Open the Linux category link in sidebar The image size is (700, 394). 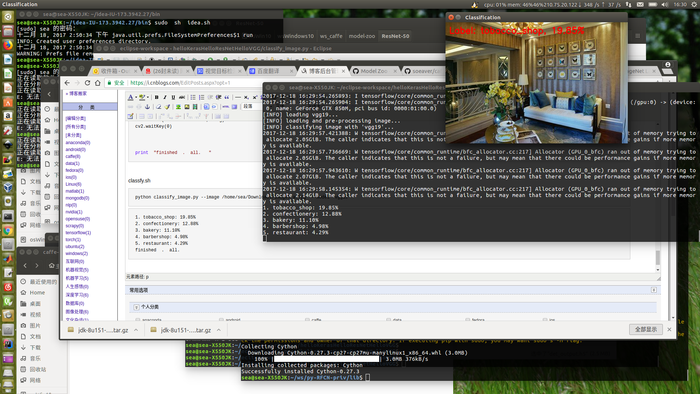coord(73,184)
